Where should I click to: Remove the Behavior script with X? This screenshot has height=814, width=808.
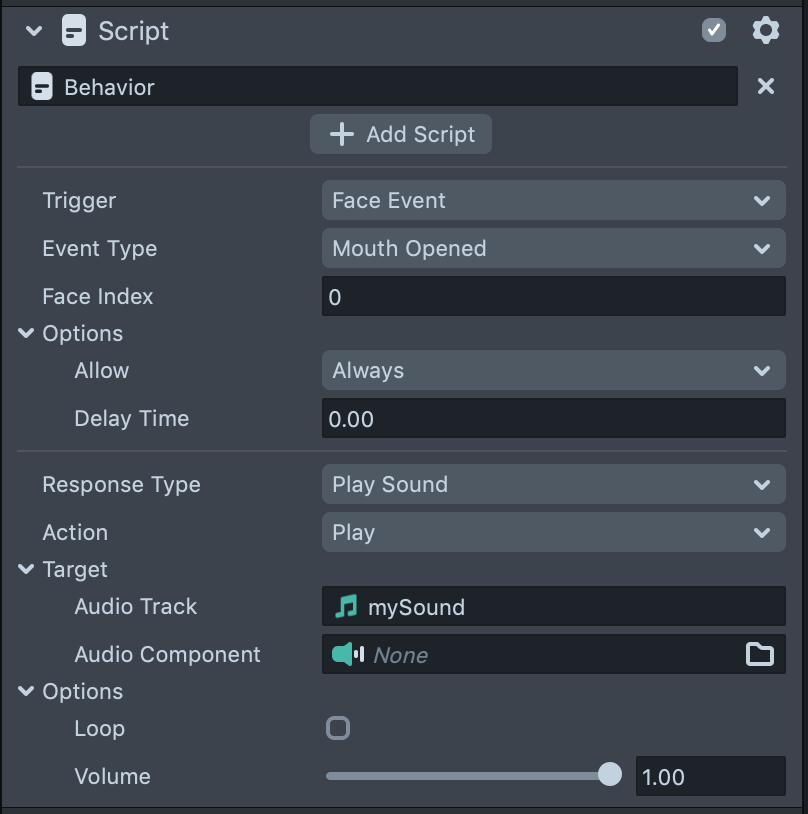pyautogui.click(x=766, y=87)
